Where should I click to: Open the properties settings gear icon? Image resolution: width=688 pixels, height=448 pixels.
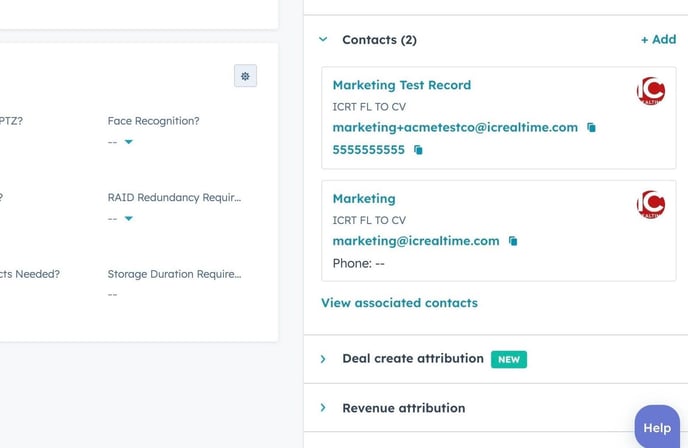pyautogui.click(x=245, y=76)
